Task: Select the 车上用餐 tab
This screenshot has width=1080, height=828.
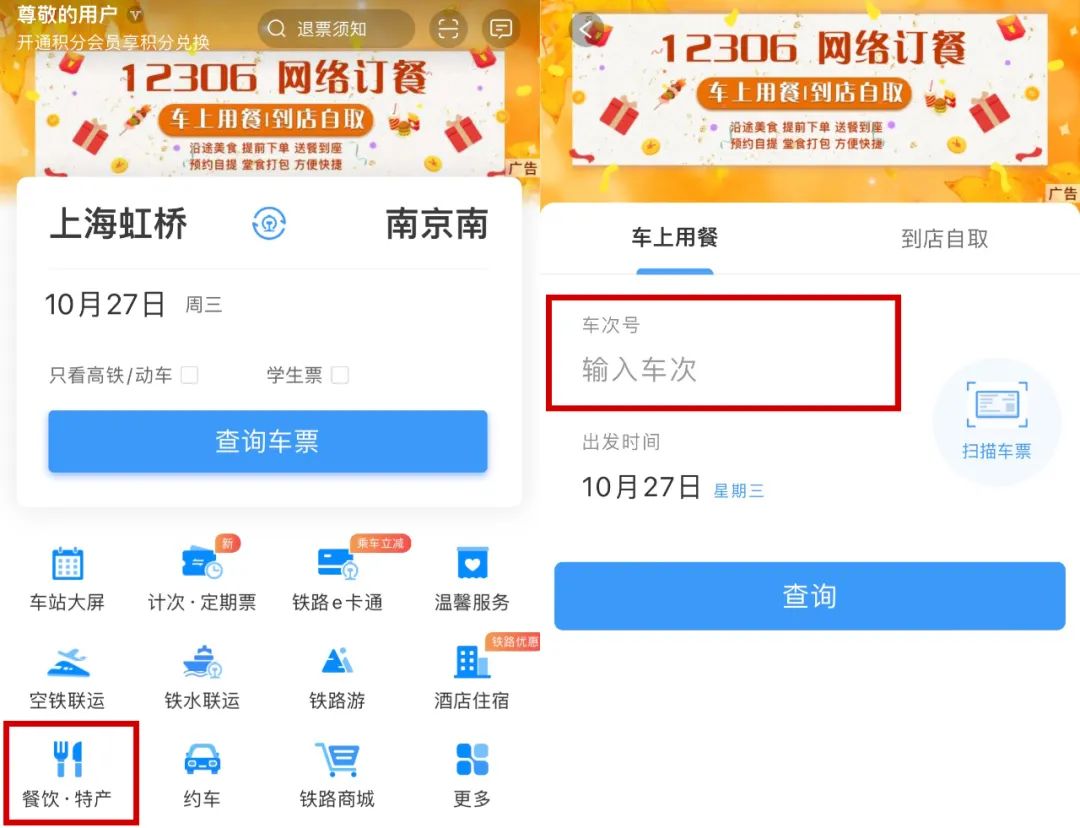Action: 674,238
